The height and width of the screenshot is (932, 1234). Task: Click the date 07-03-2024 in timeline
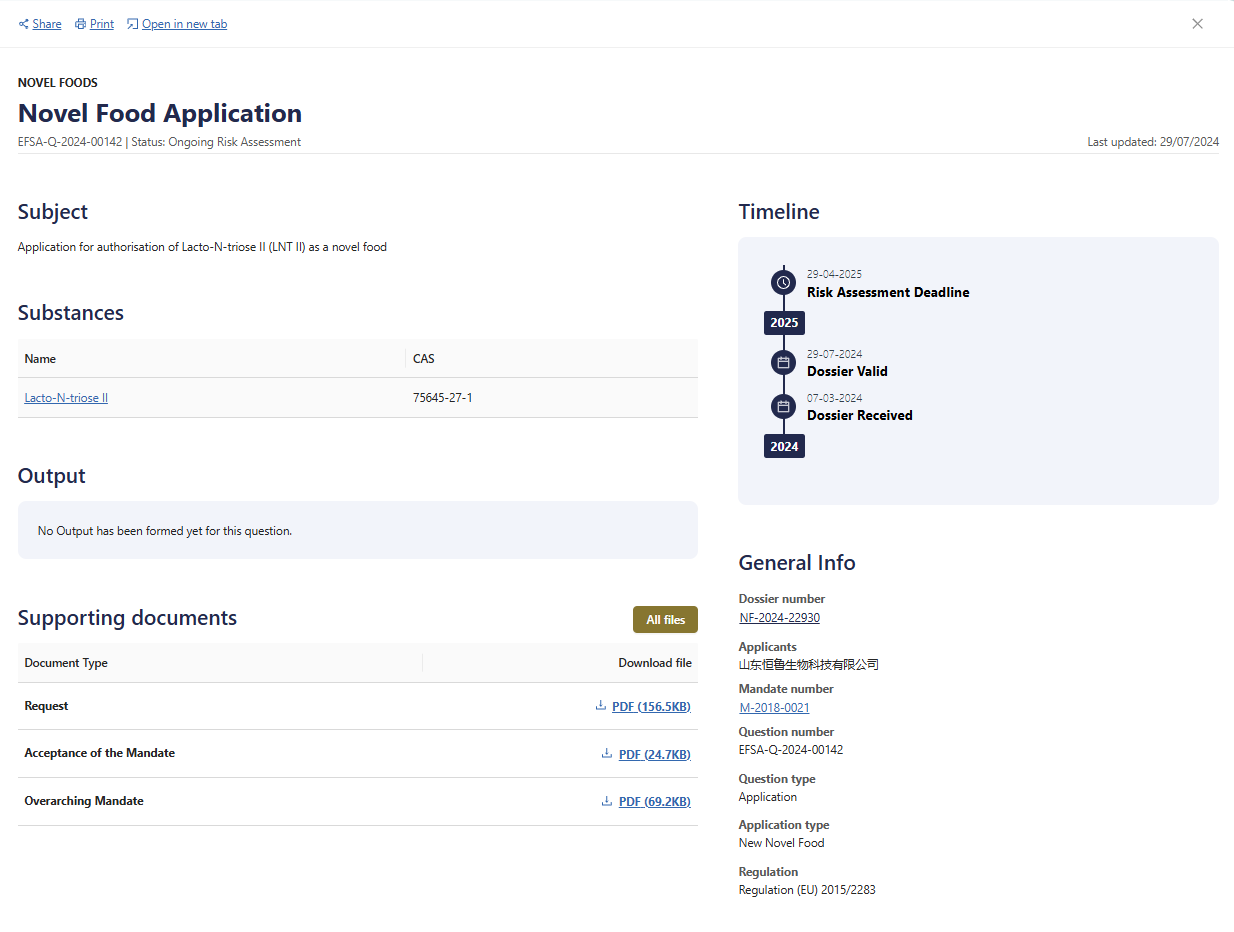point(834,398)
